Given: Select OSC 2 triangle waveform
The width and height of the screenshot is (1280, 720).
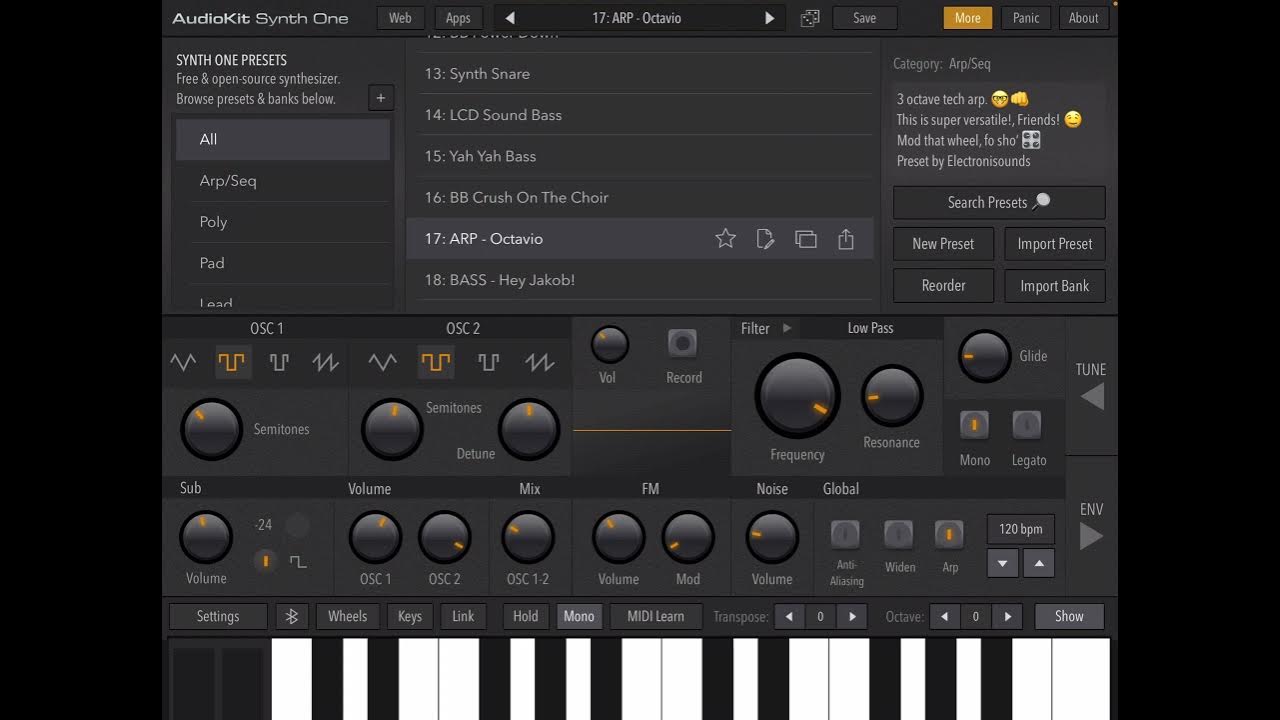Looking at the screenshot, I should click(383, 362).
